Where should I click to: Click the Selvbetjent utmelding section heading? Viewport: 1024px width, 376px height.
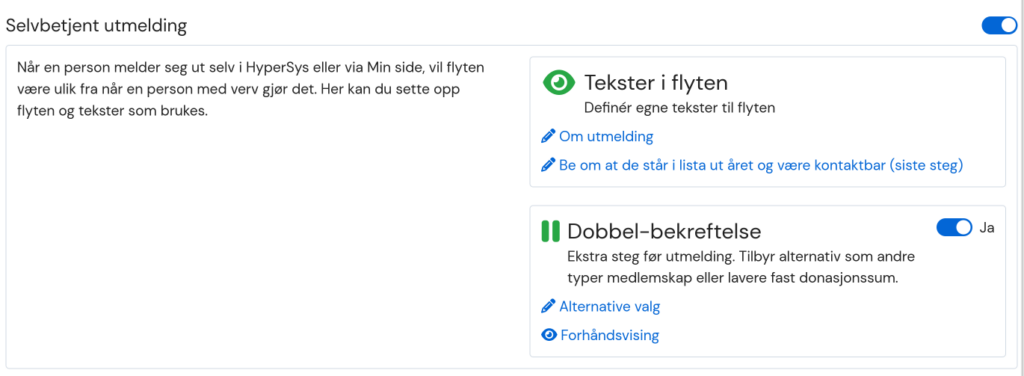[96, 26]
